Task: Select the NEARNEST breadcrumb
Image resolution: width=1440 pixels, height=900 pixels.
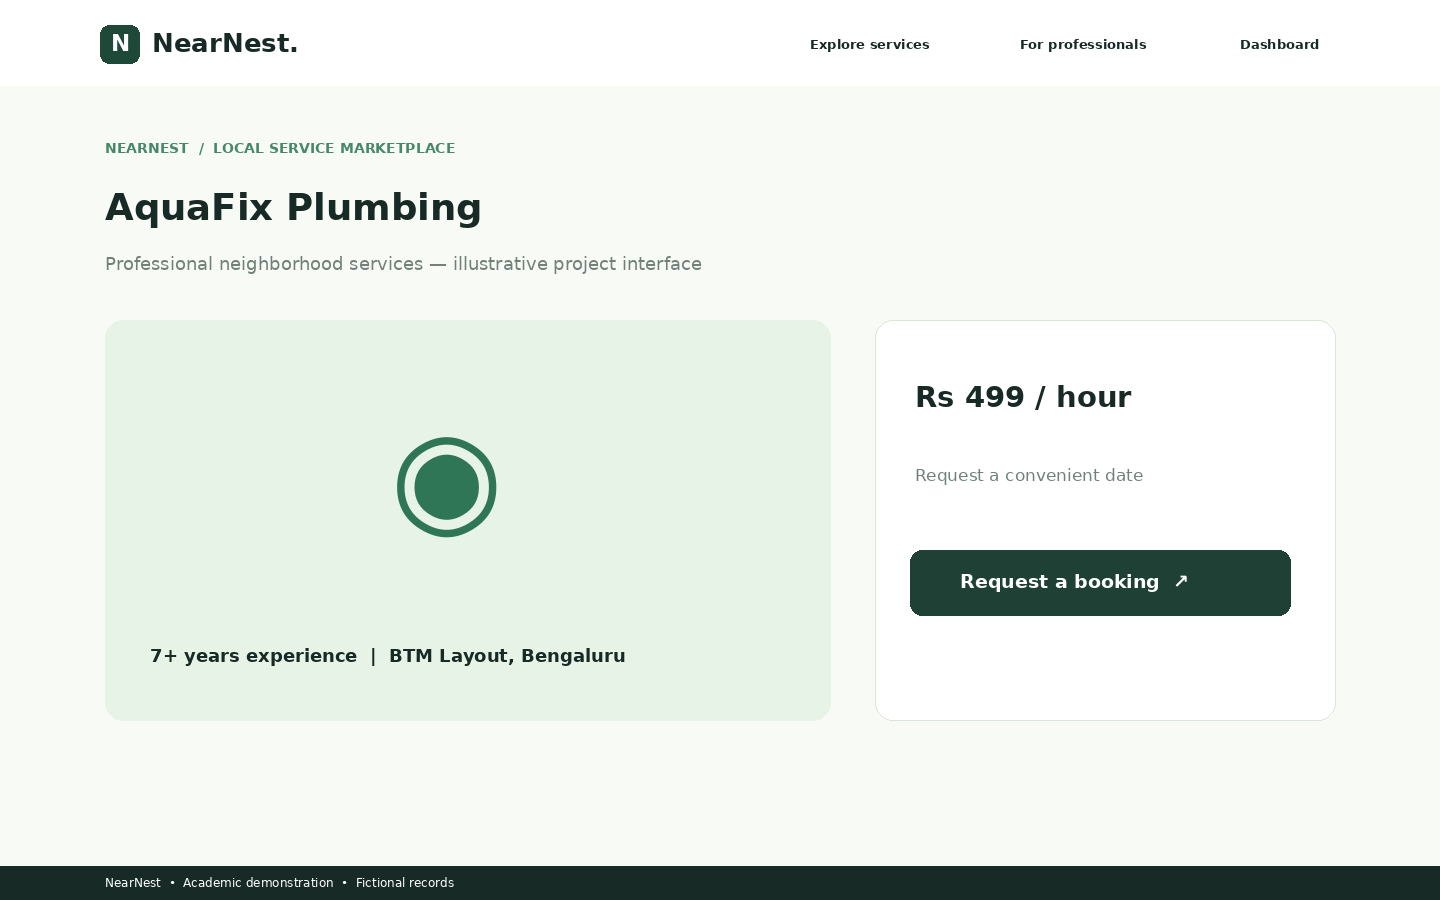Action: pos(147,148)
